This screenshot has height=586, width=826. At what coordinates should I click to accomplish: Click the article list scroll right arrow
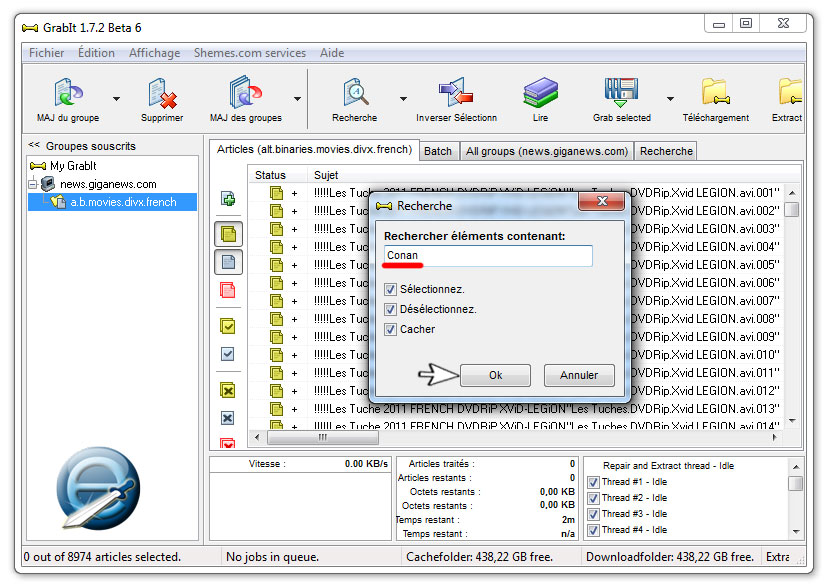tap(774, 437)
